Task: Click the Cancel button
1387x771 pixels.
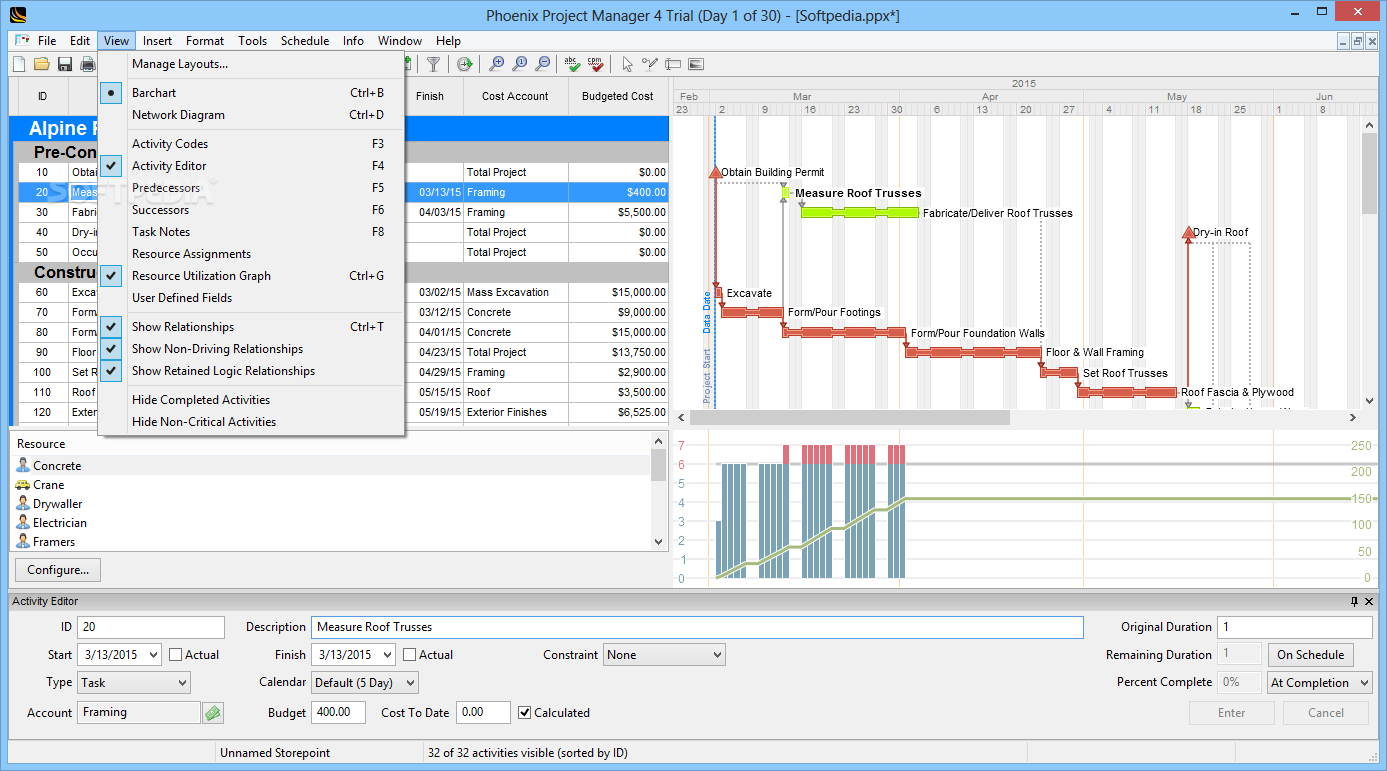Action: (1326, 713)
